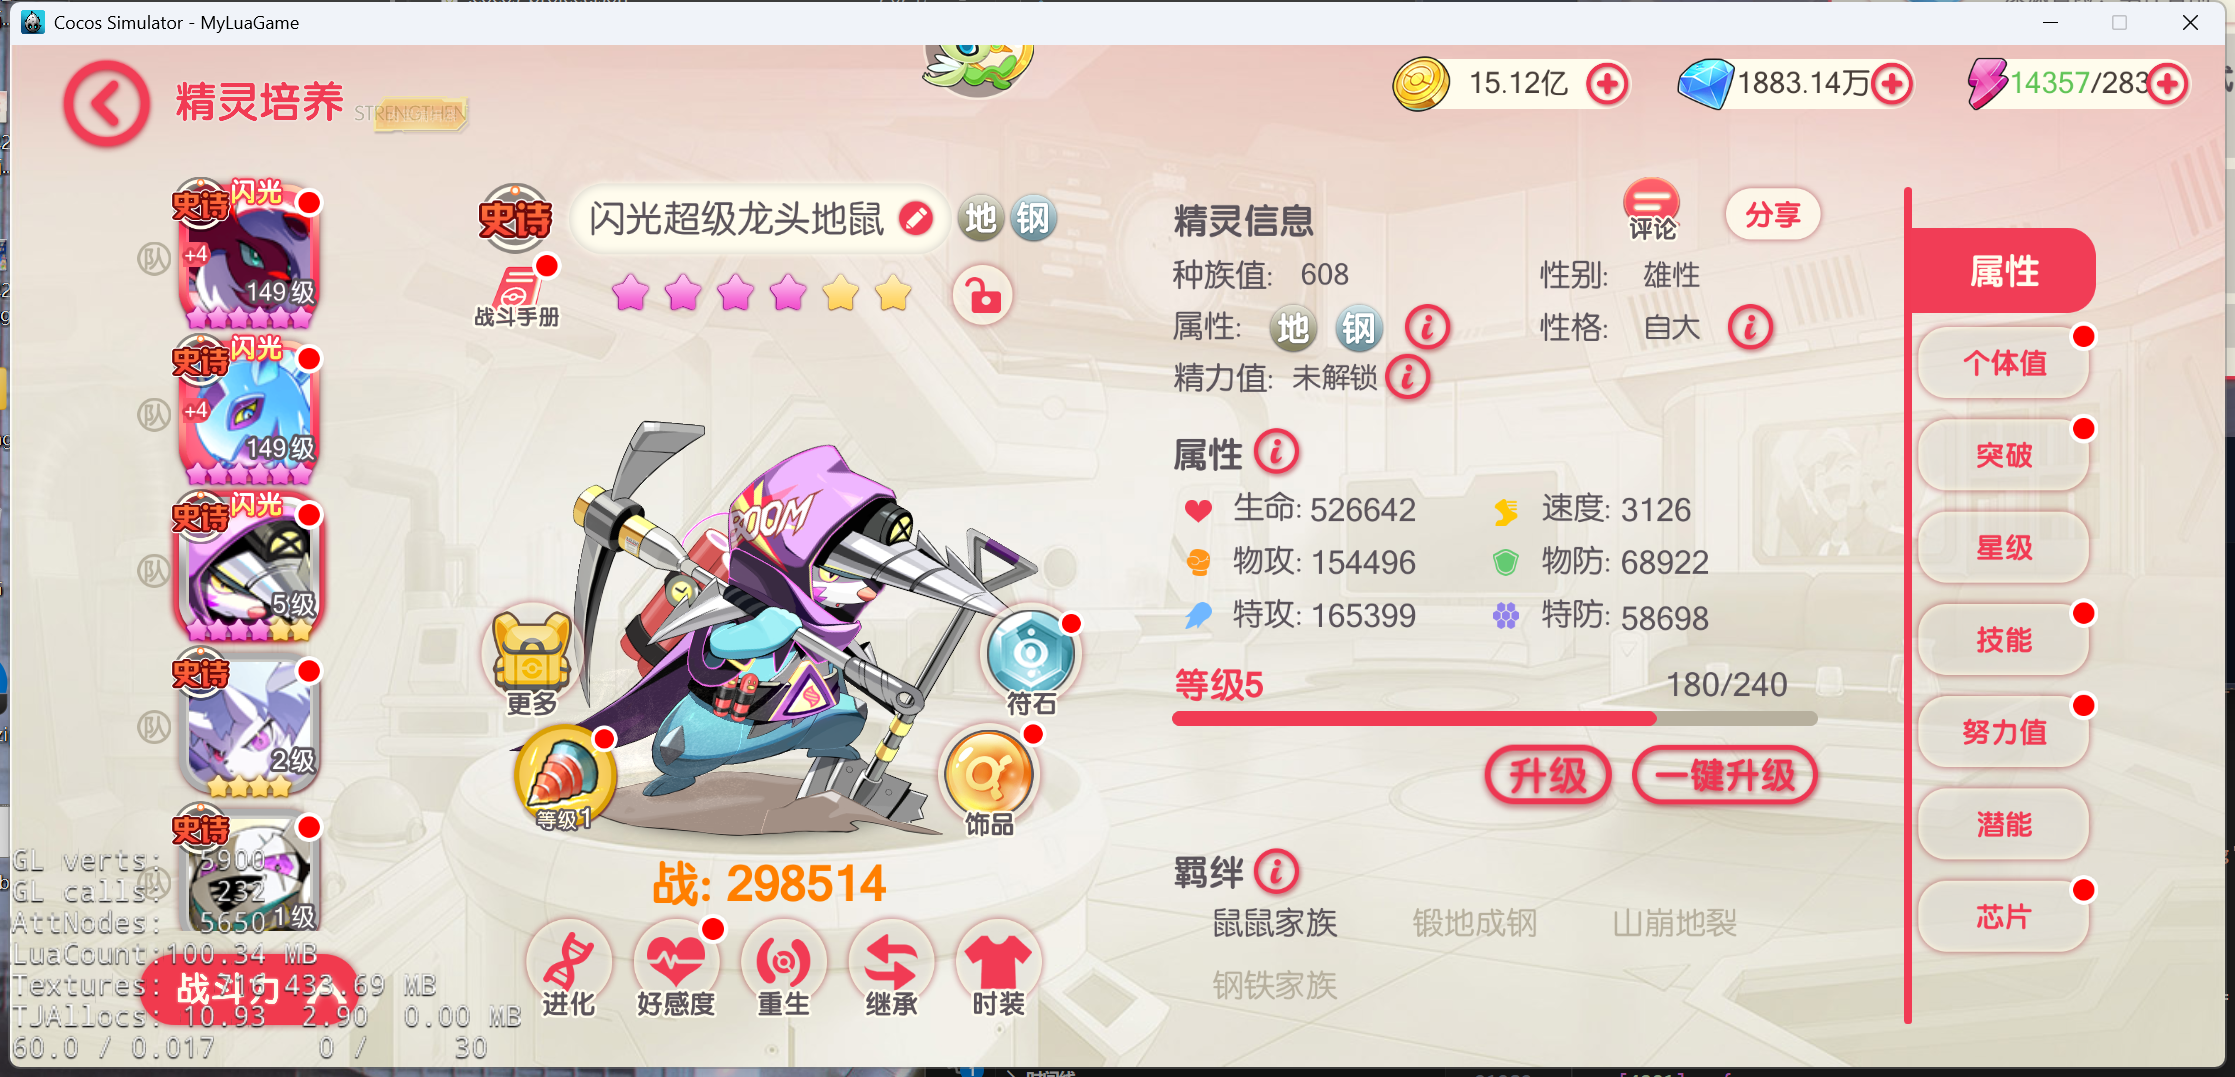
Task: Click the red back arrow icon
Action: click(106, 103)
